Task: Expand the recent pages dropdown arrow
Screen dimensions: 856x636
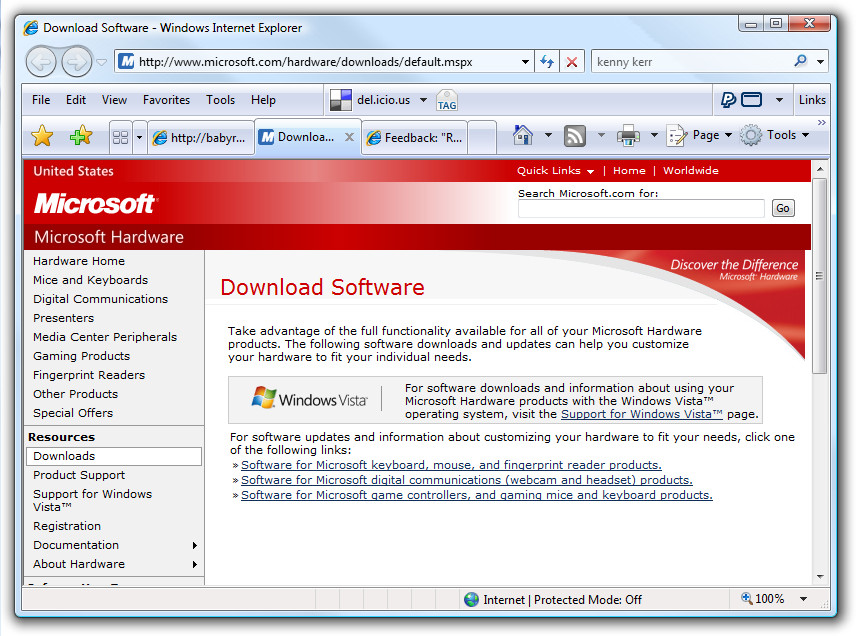Action: (102, 62)
